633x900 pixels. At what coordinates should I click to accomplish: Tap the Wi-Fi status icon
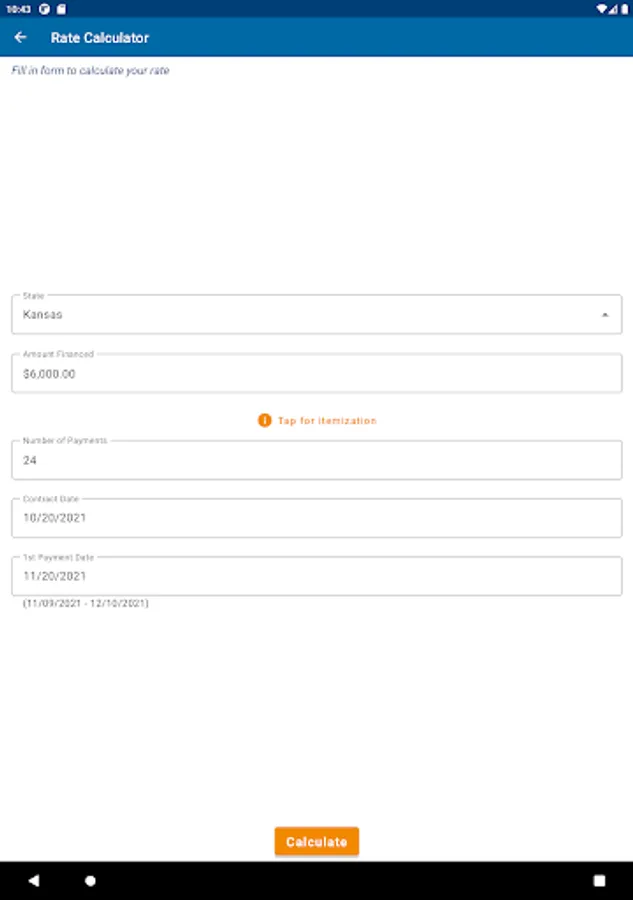point(602,8)
